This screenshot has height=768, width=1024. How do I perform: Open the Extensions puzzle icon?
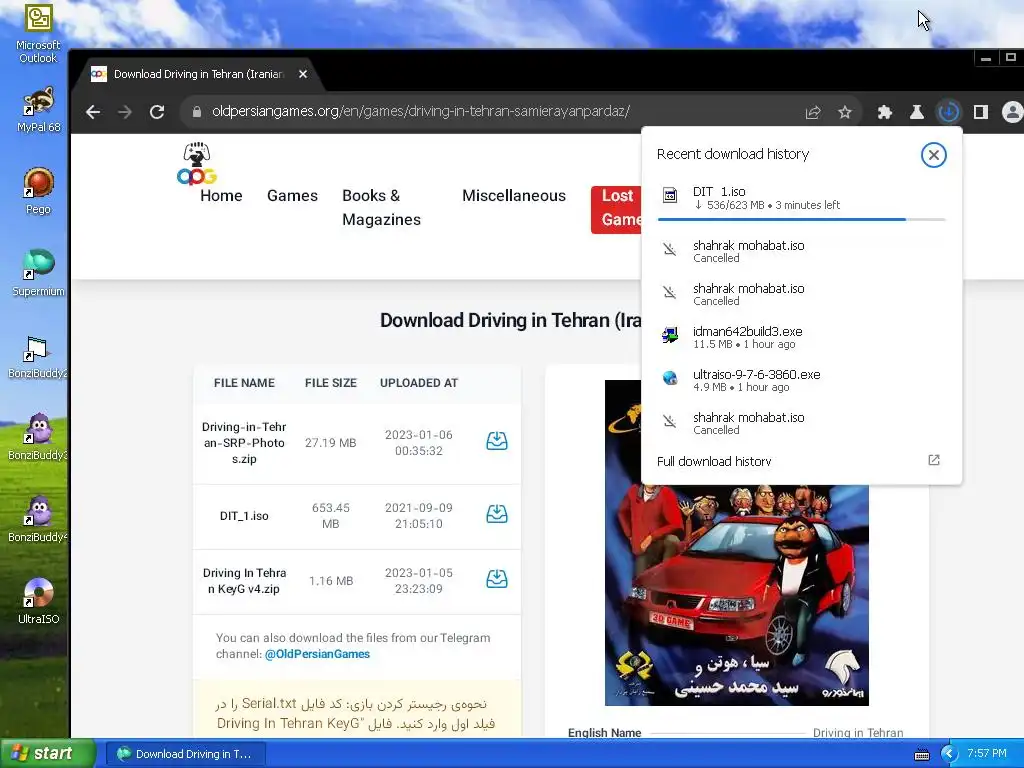pyautogui.click(x=885, y=112)
